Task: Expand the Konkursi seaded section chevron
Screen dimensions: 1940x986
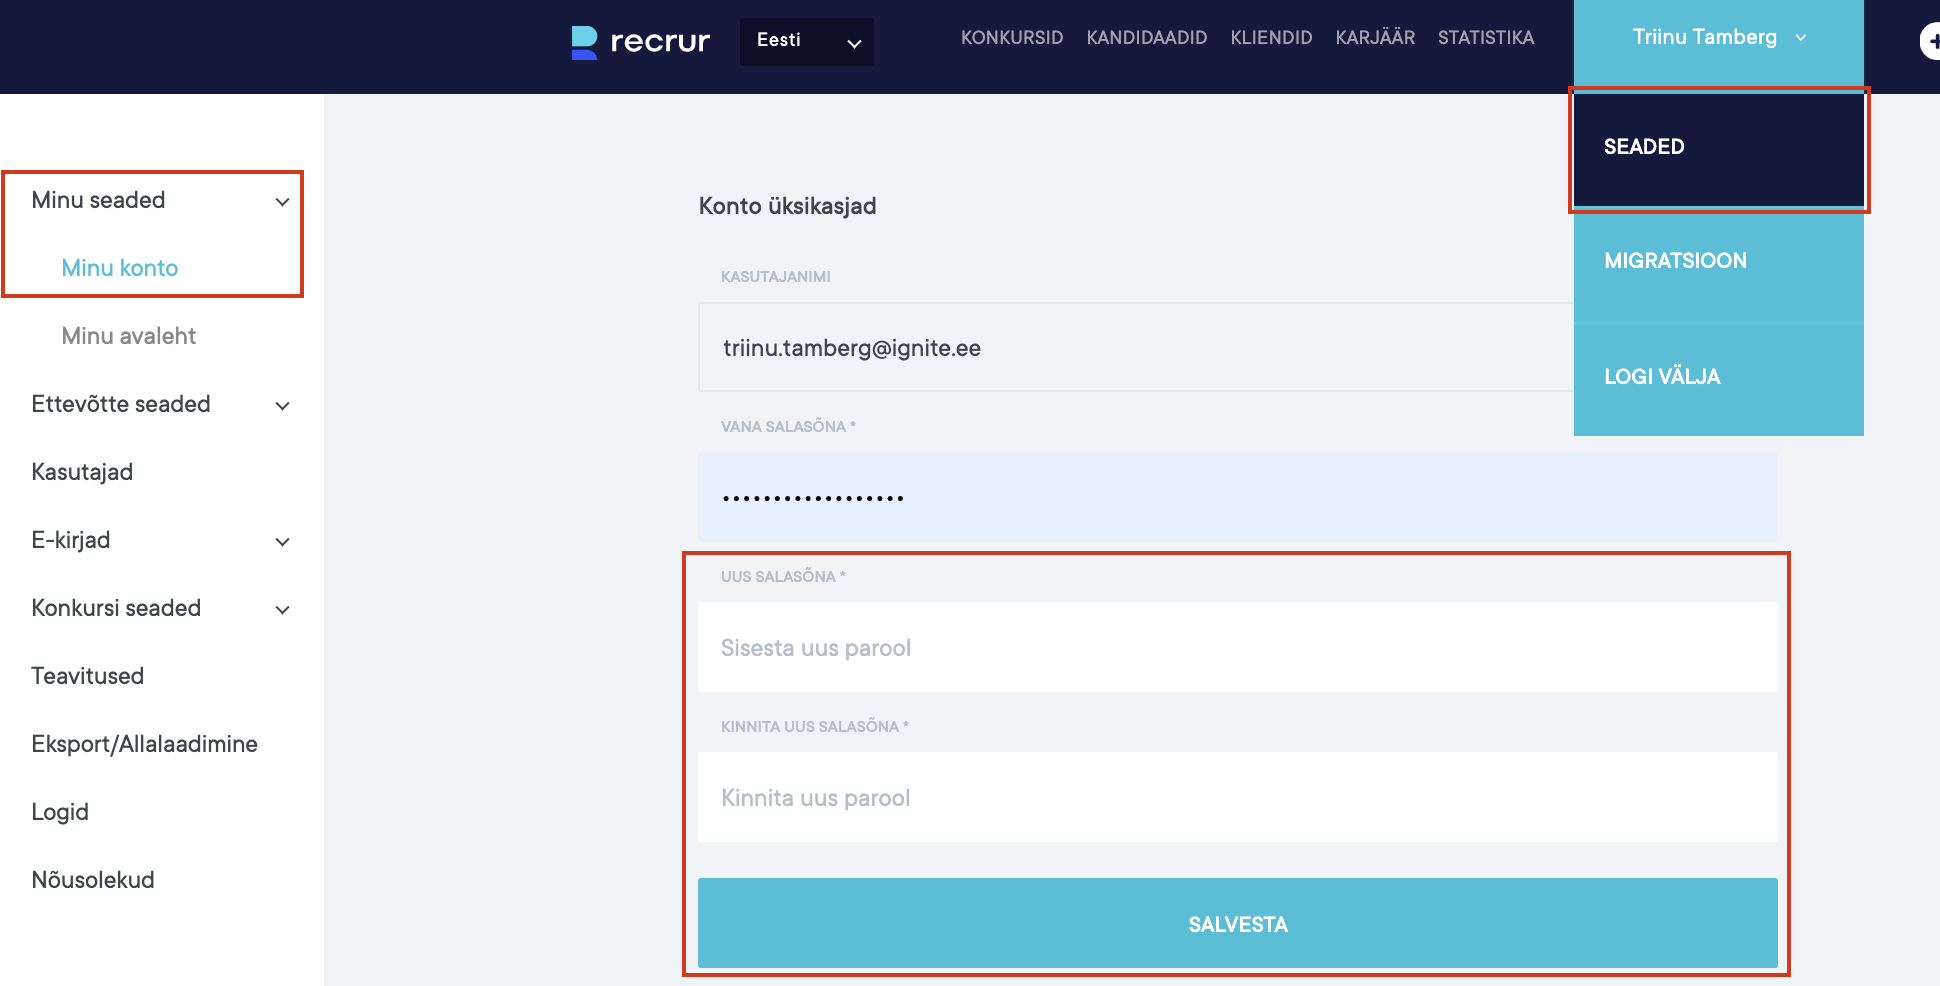Action: (283, 610)
